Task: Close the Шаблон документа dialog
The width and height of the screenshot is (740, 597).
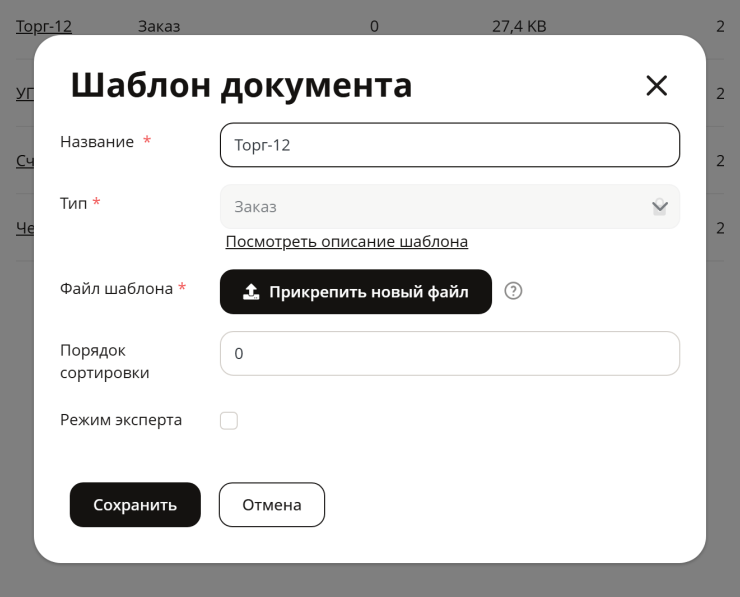Action: pyautogui.click(x=656, y=86)
